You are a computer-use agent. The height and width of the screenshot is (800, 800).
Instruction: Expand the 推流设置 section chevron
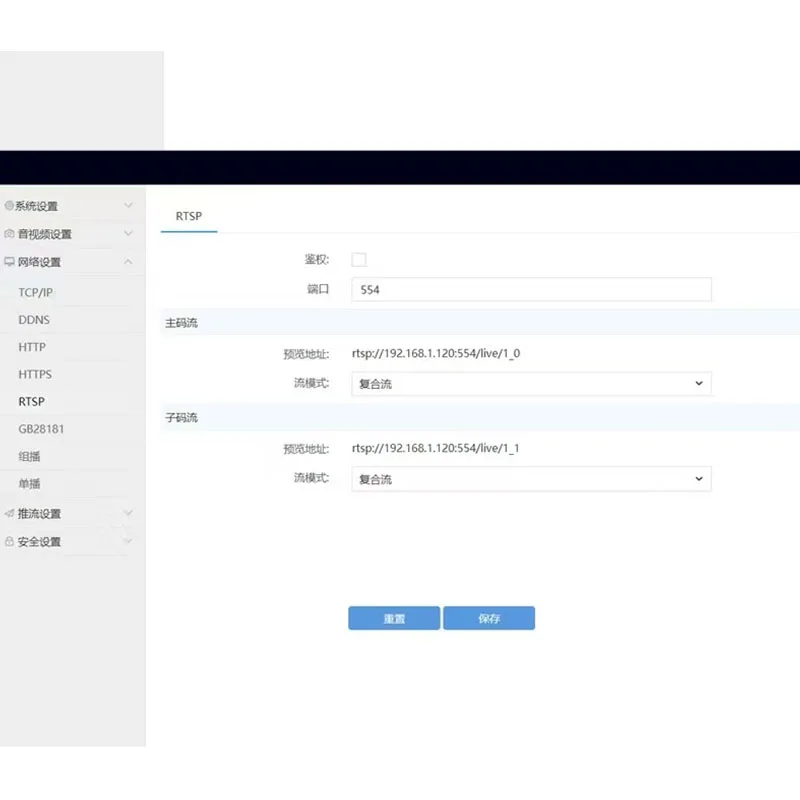coord(128,513)
